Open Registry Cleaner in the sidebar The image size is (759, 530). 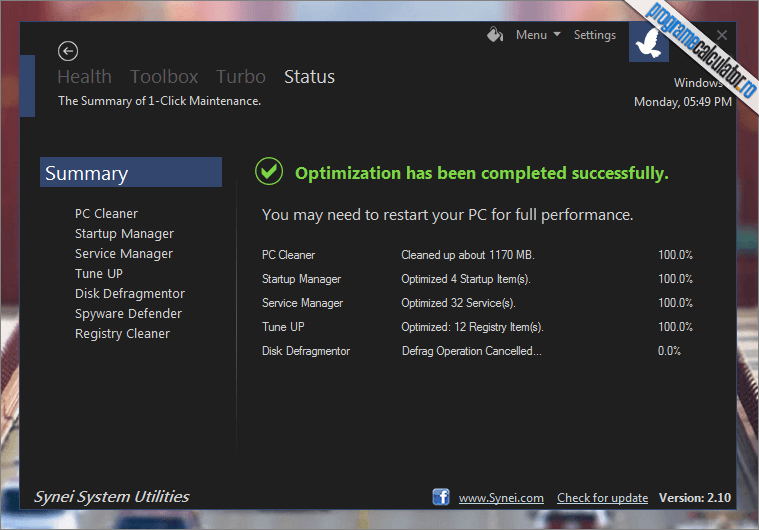[x=122, y=334]
